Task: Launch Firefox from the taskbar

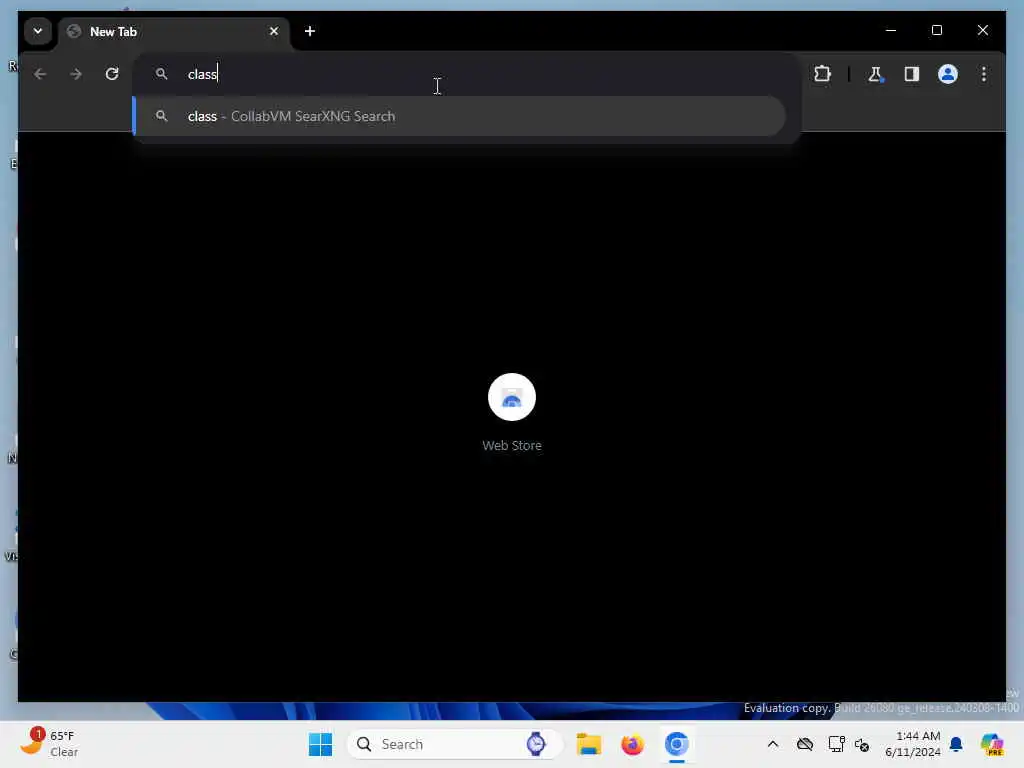Action: click(x=632, y=744)
